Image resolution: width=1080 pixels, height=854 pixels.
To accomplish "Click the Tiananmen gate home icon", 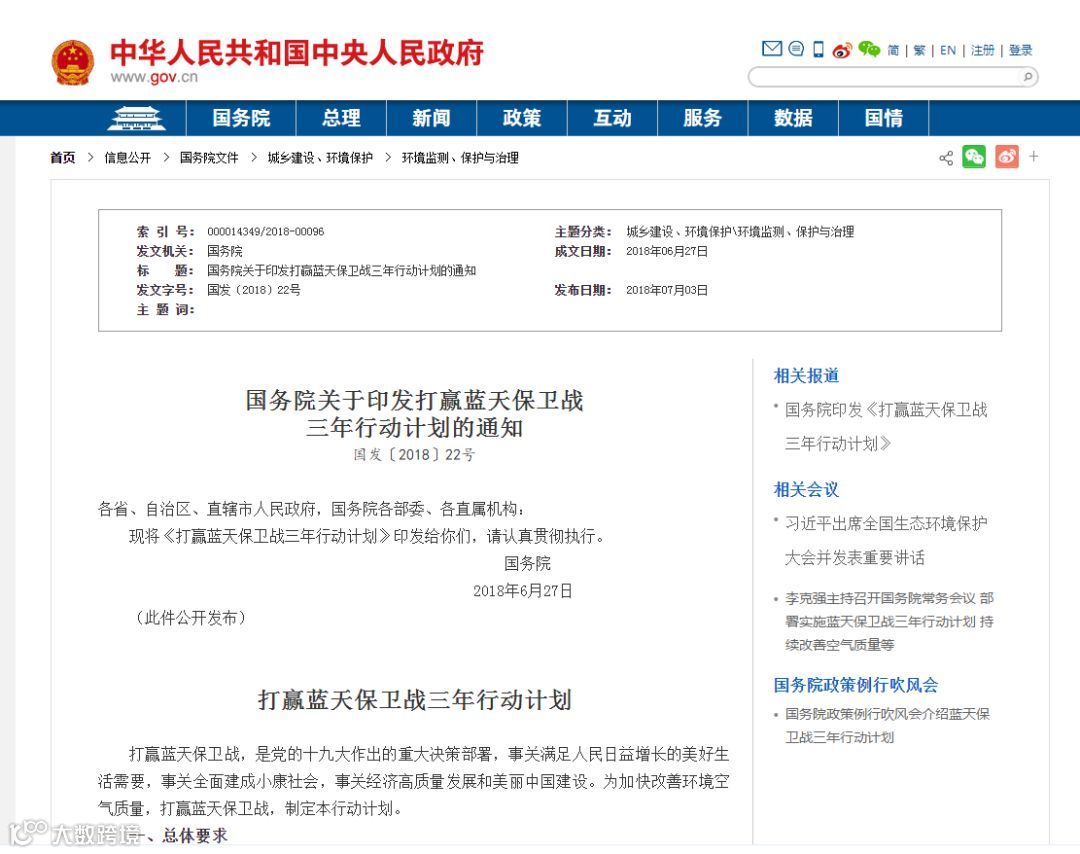I will point(136,118).
